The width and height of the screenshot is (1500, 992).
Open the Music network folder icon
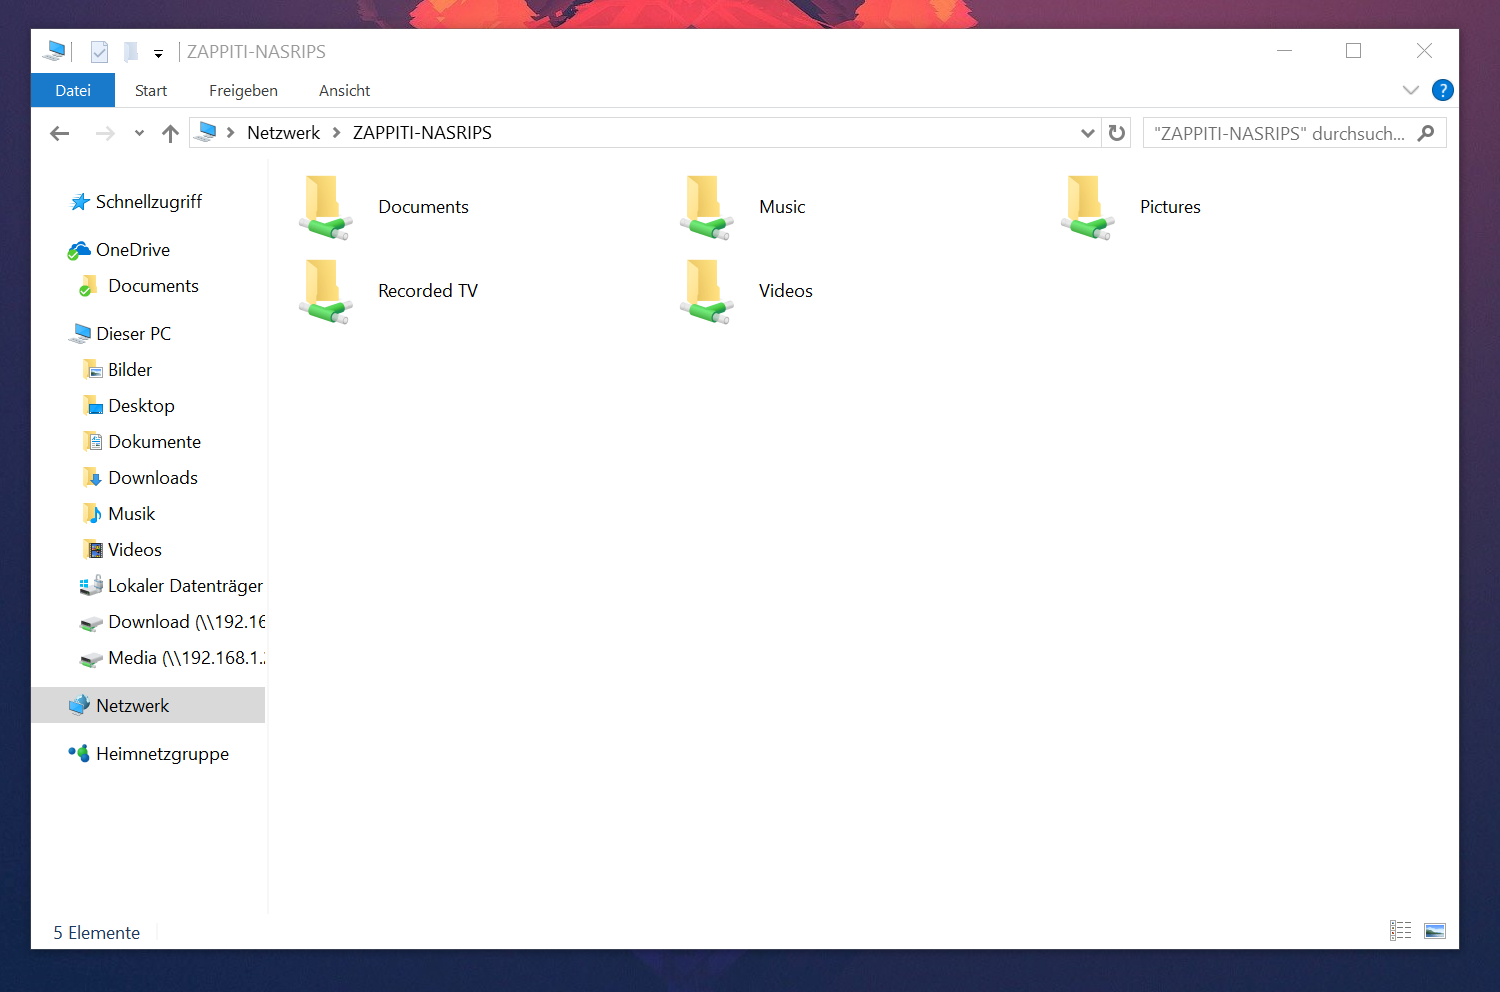(x=706, y=208)
